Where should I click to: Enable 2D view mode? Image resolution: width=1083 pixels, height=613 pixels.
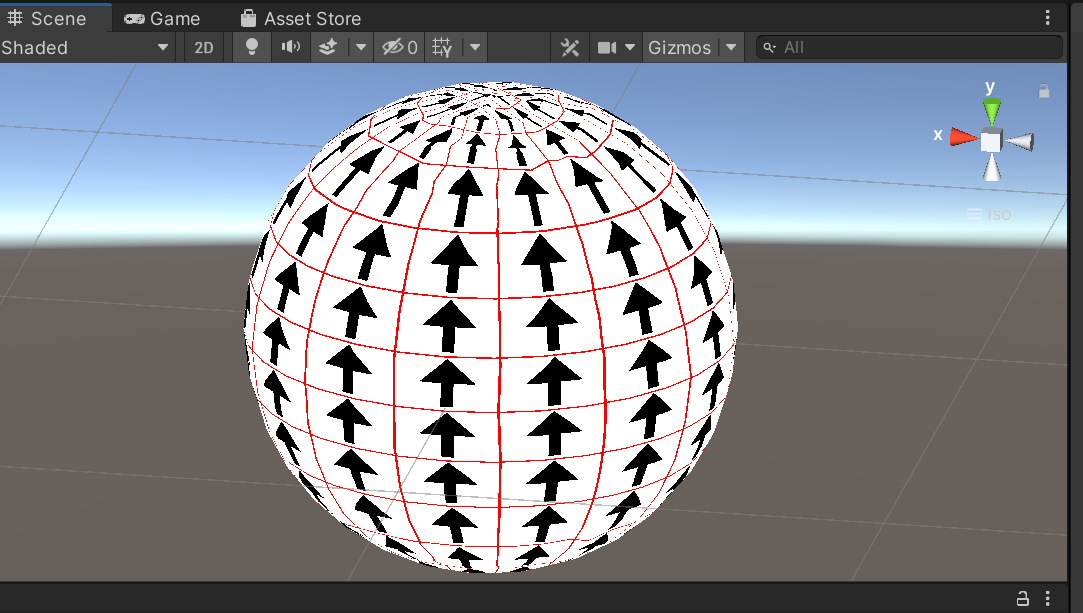(x=203, y=47)
